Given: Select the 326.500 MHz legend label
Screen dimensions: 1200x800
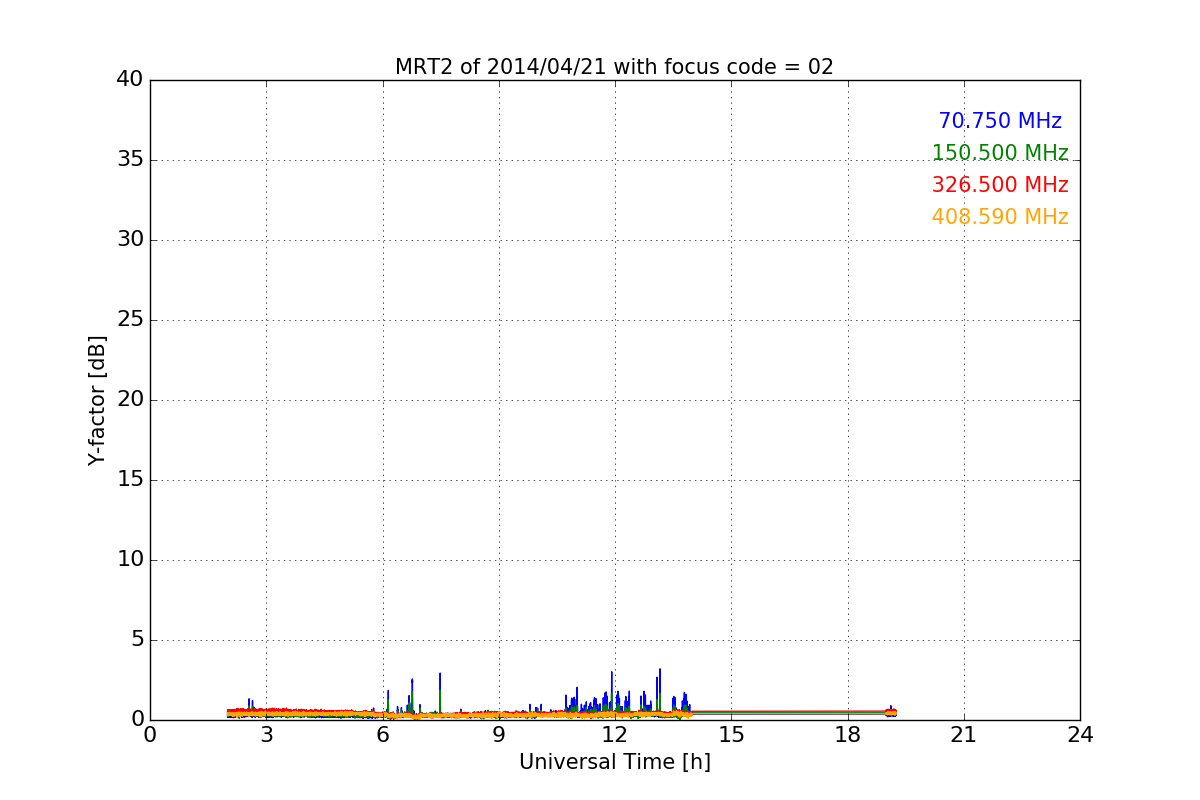Looking at the screenshot, I should [1000, 186].
